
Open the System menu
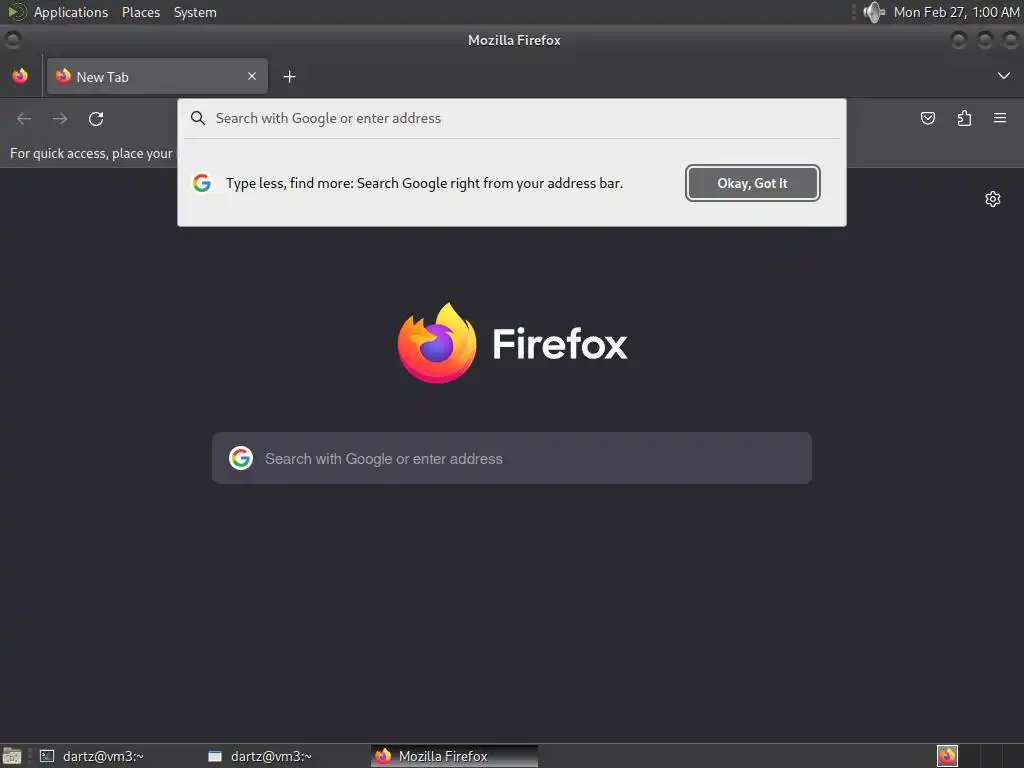point(195,12)
